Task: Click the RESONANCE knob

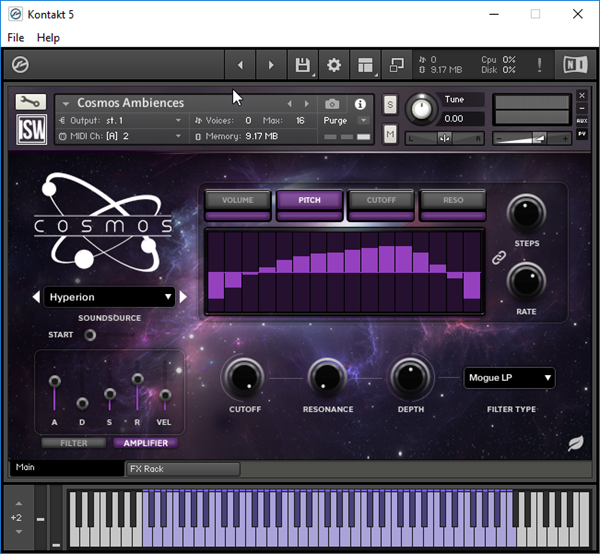Action: click(x=327, y=377)
